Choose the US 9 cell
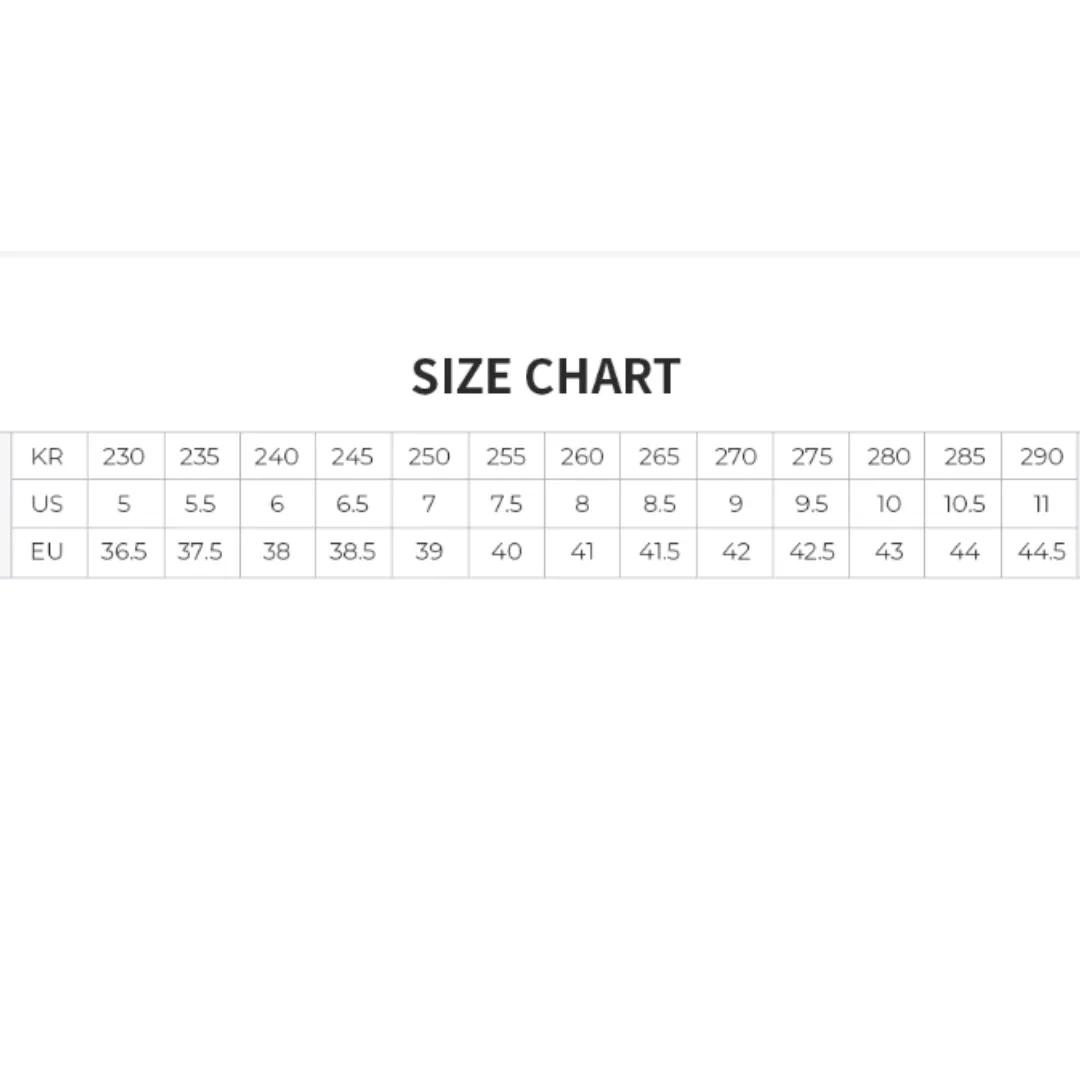Image resolution: width=1080 pixels, height=1080 pixels. (735, 503)
